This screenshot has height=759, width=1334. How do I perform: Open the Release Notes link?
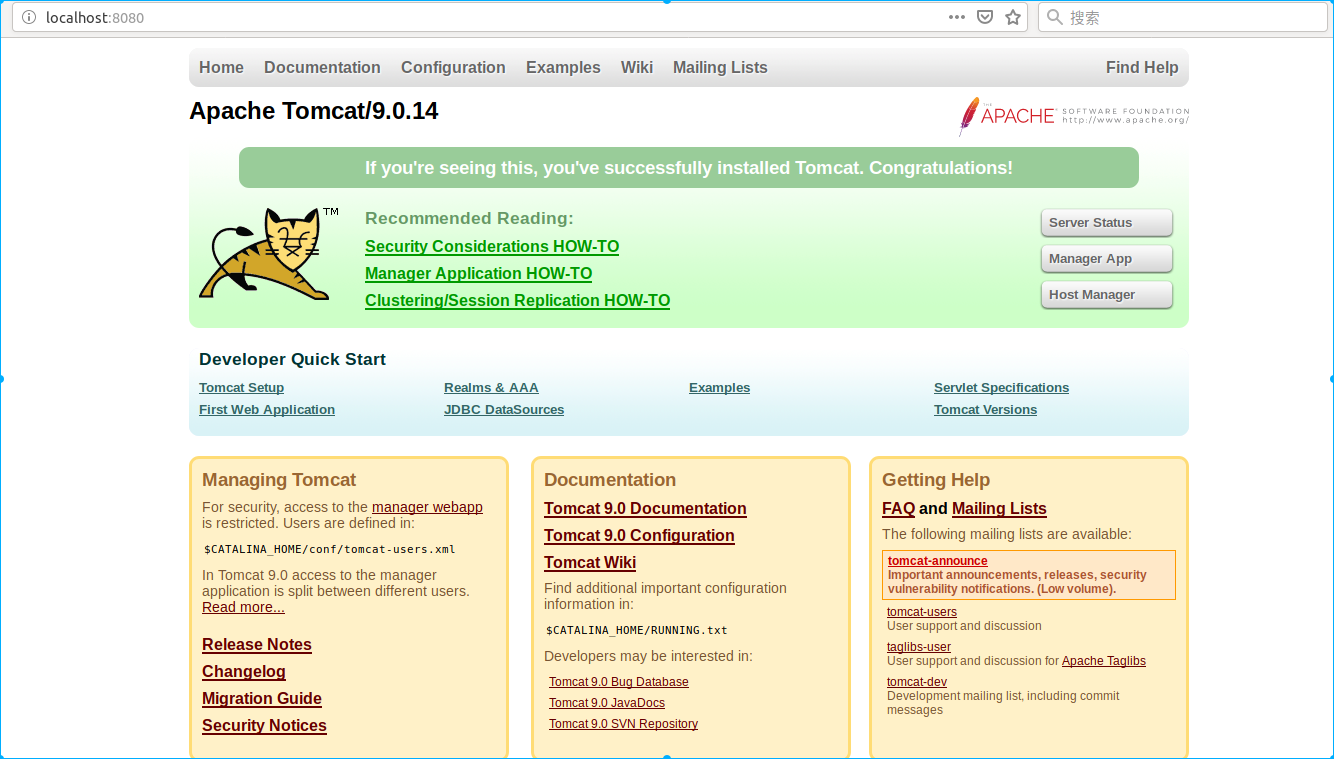click(257, 644)
